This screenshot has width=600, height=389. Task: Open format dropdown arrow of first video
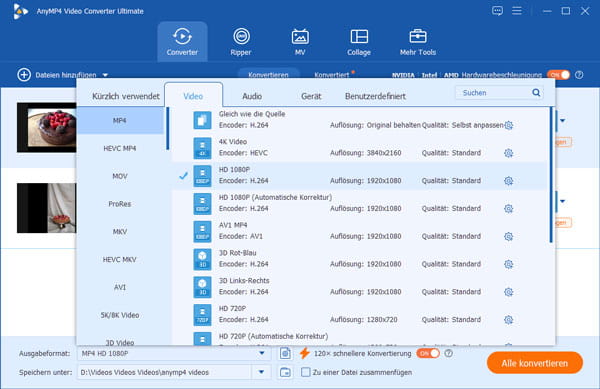tap(562, 120)
